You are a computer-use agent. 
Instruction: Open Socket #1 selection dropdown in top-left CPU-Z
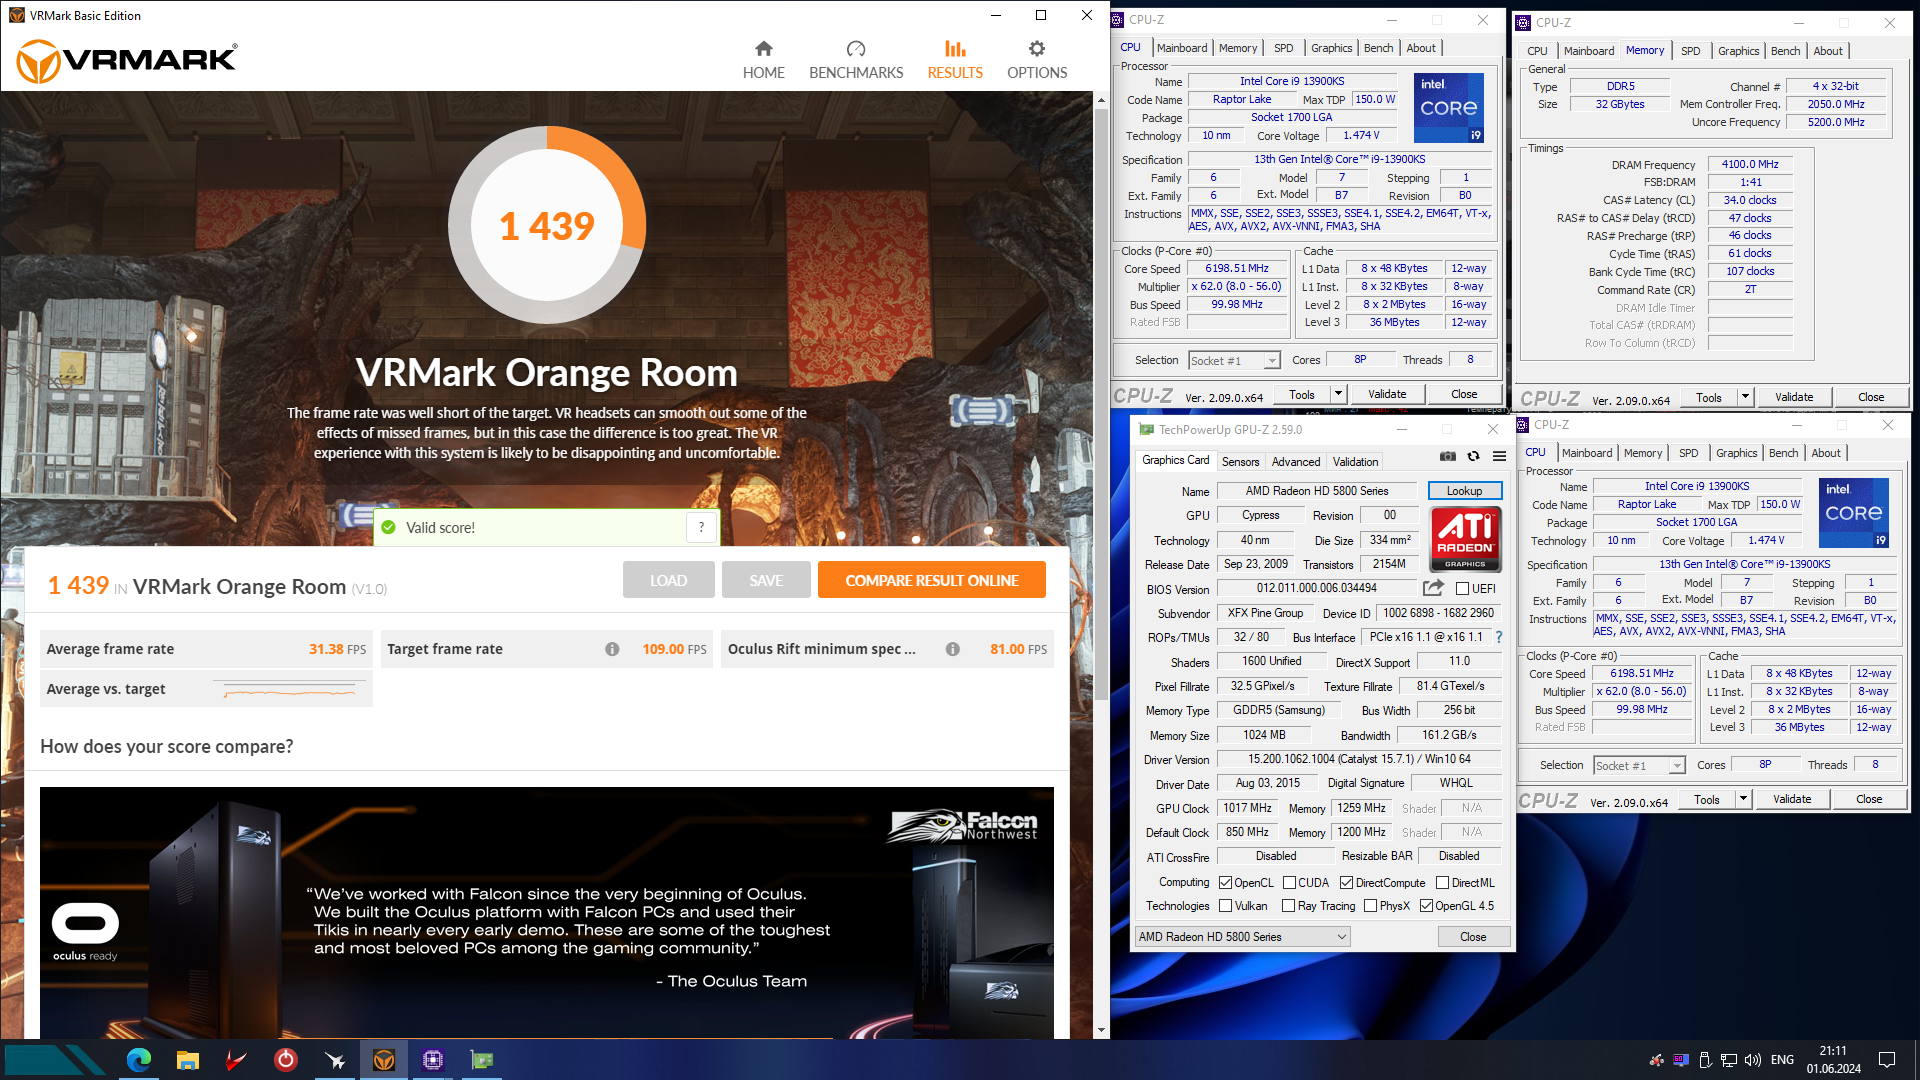(1234, 361)
